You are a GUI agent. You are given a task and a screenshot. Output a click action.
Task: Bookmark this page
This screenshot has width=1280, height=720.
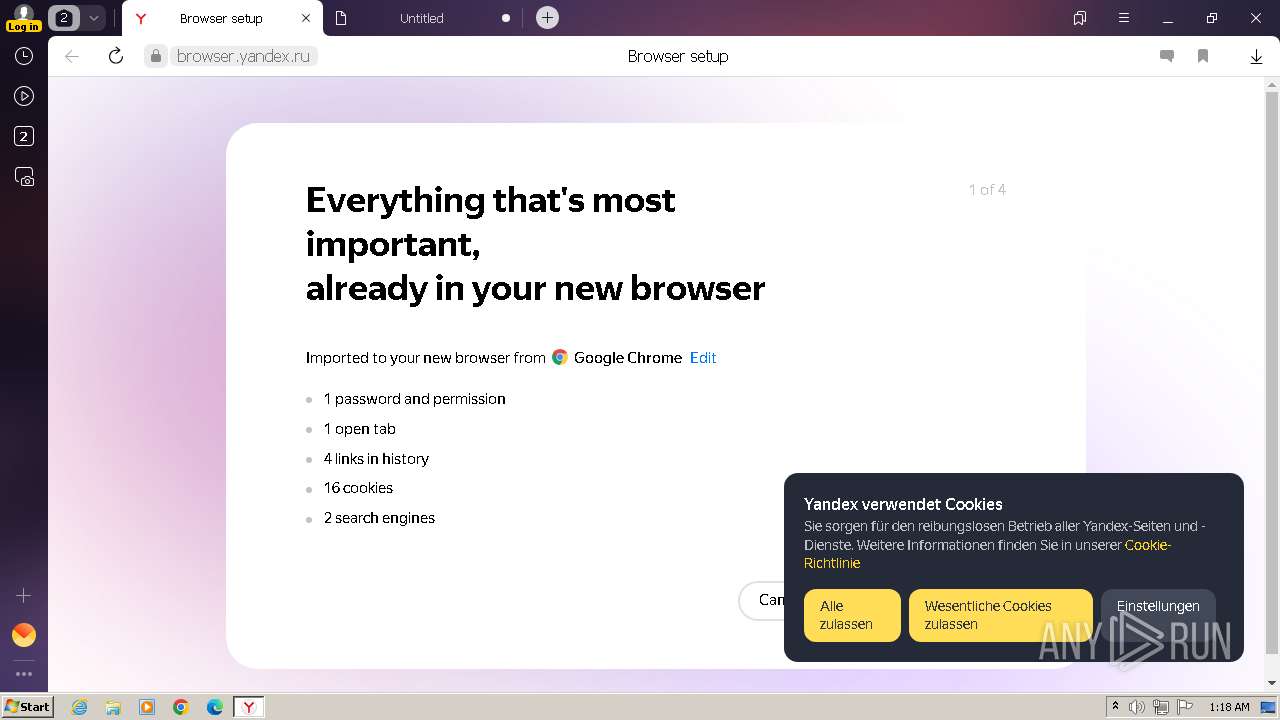click(x=1203, y=57)
